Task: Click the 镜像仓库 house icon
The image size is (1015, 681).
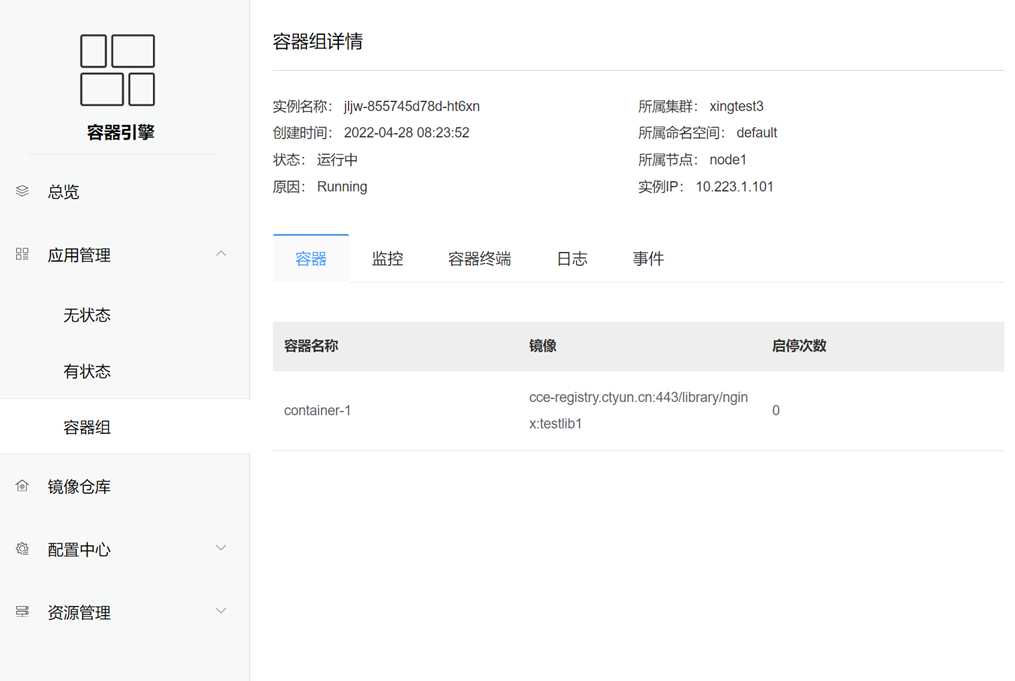Action: pos(22,486)
